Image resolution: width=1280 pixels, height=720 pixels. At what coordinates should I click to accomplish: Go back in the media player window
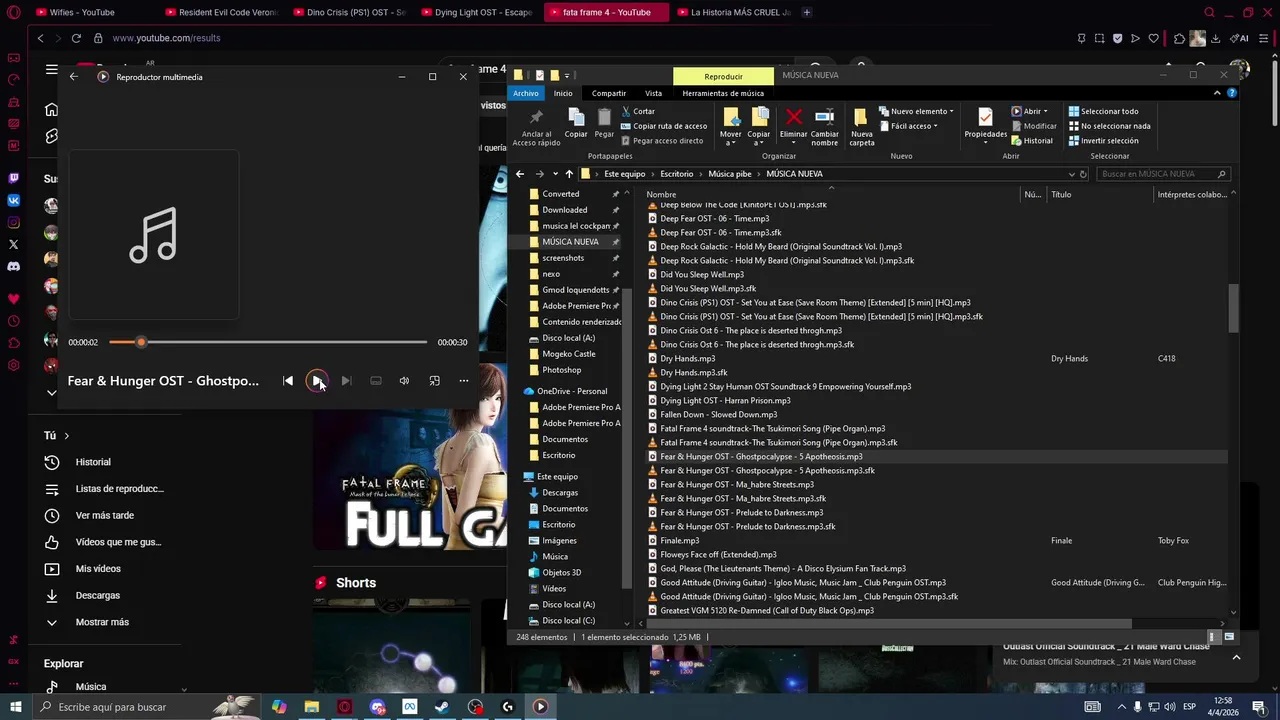[74, 77]
